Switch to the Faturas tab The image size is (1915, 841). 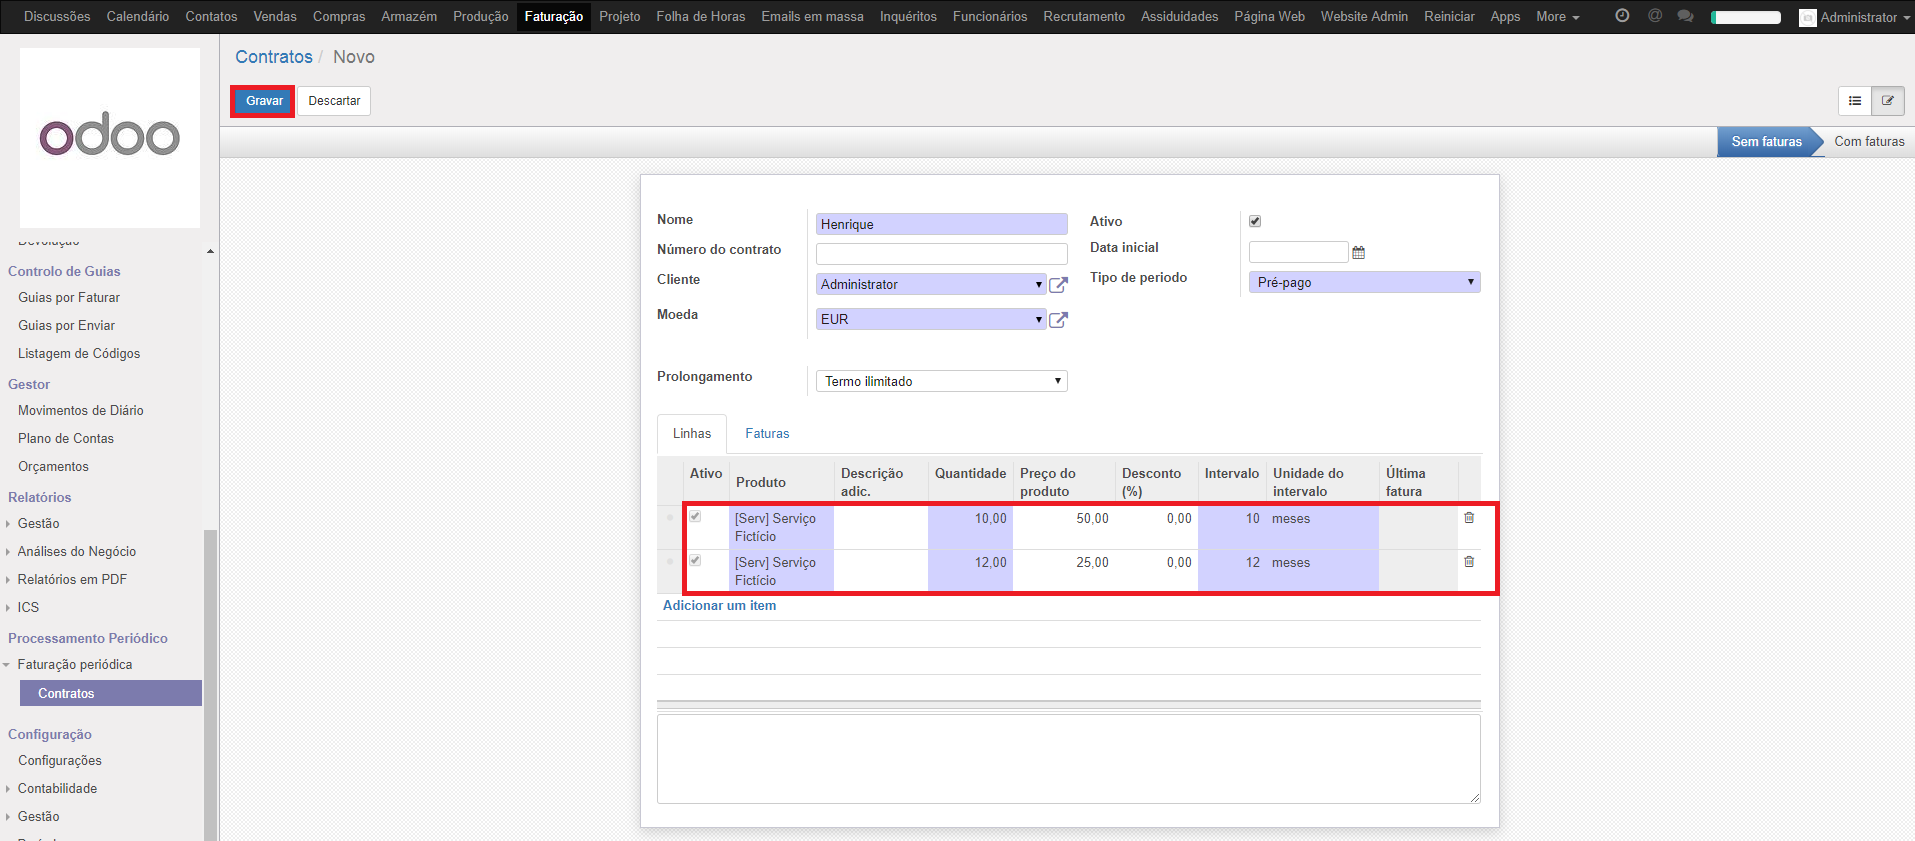tap(767, 434)
